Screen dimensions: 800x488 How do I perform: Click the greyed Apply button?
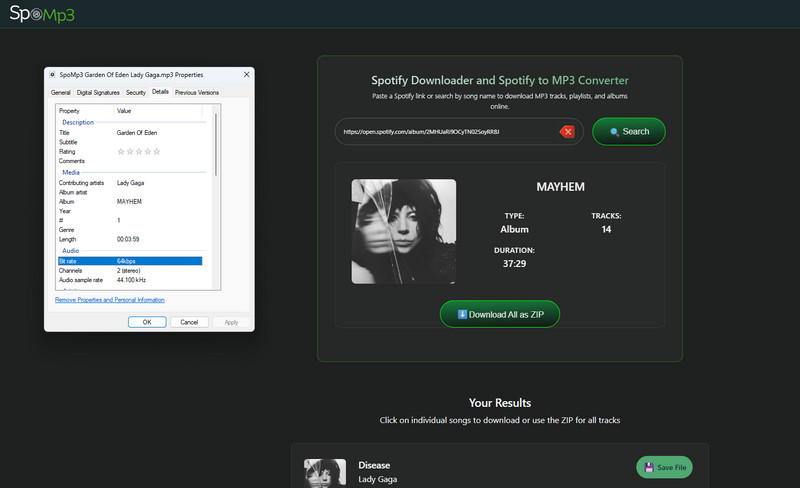click(x=231, y=322)
